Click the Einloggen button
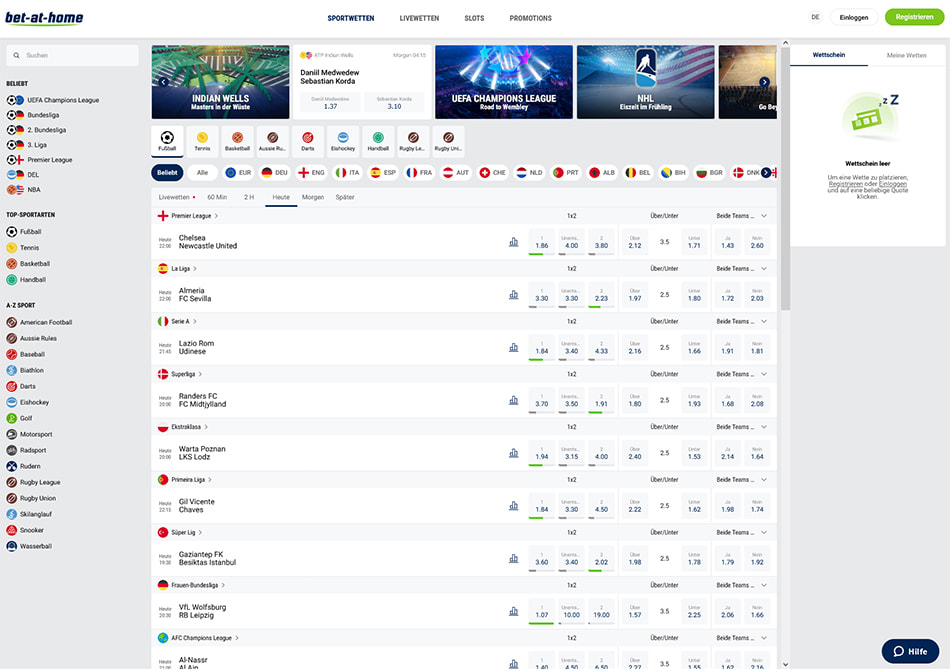The height and width of the screenshot is (671, 950). coord(854,17)
